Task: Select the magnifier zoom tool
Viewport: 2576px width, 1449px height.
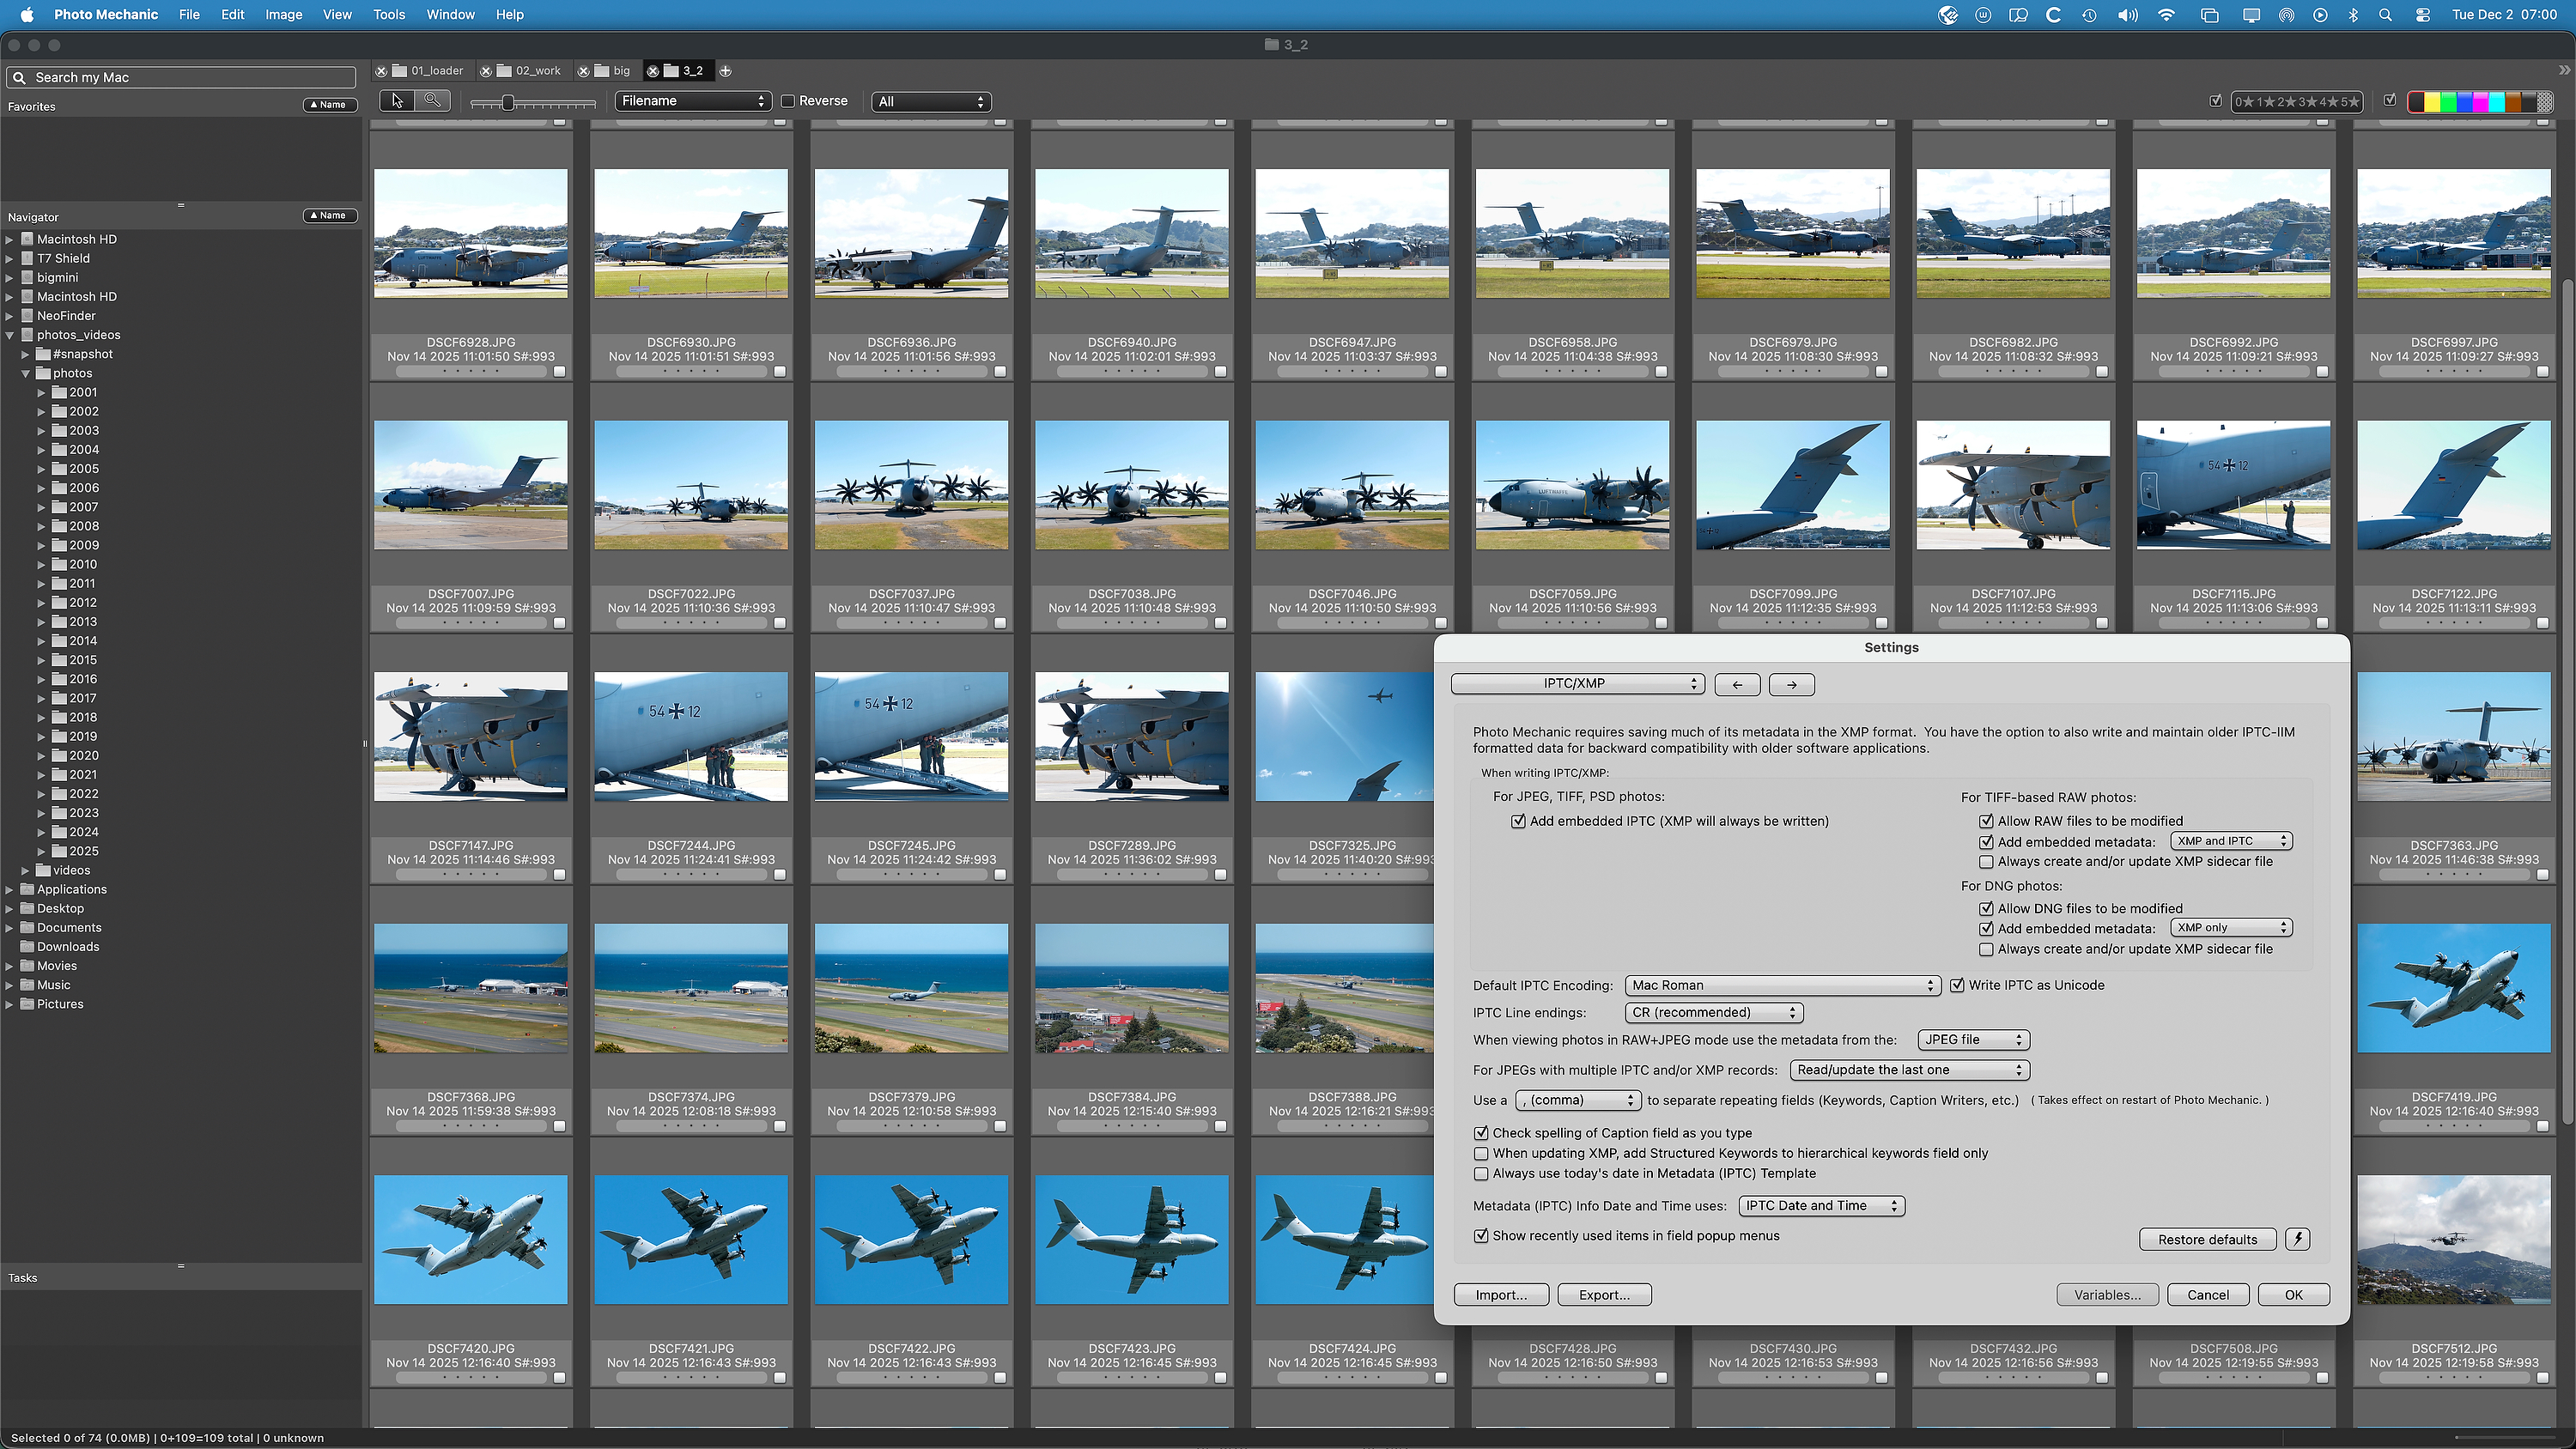Action: 432,101
